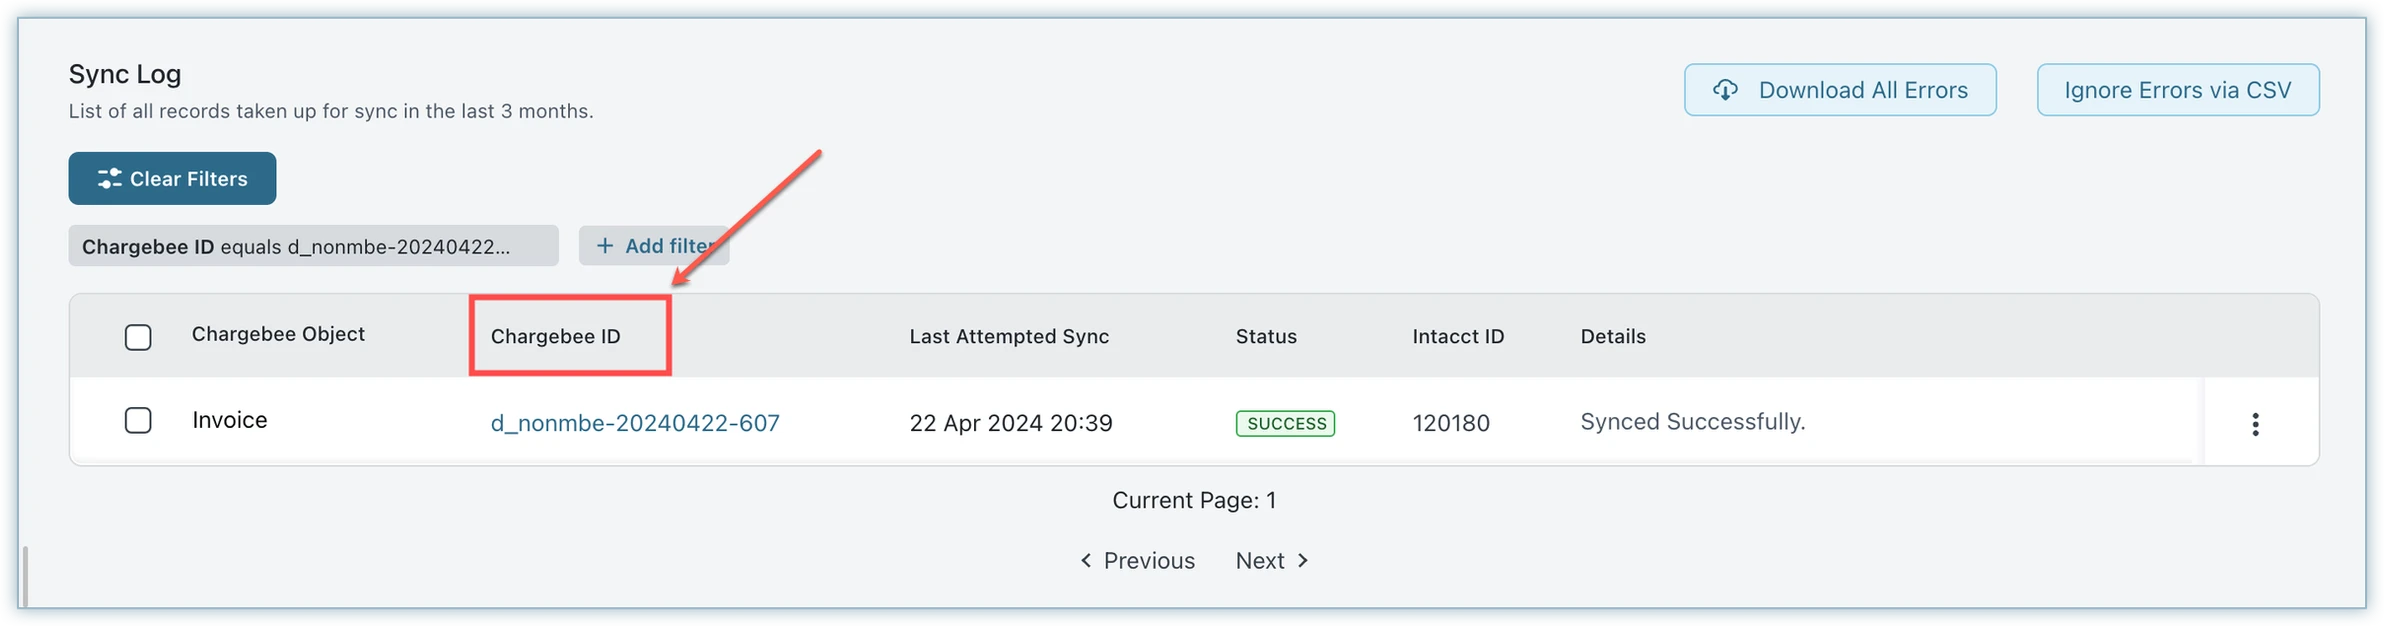
Task: Select the Chargebee ID equals filter chip
Action: [x=312, y=246]
